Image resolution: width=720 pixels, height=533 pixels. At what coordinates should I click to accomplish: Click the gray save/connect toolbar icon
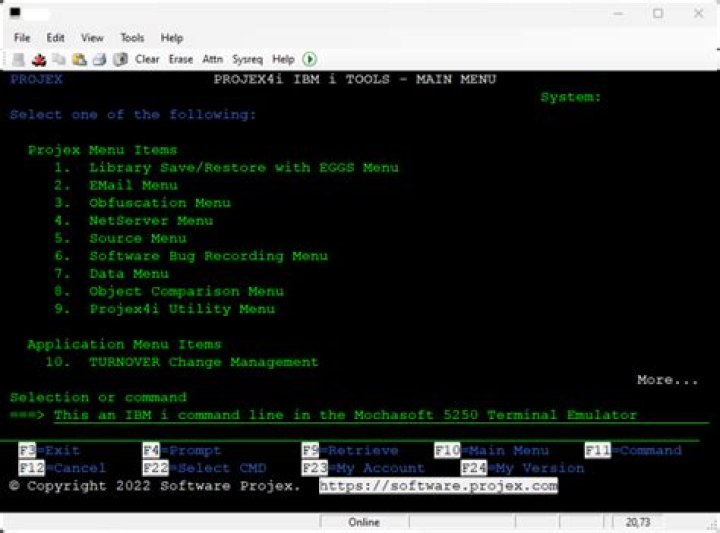pyautogui.click(x=18, y=59)
